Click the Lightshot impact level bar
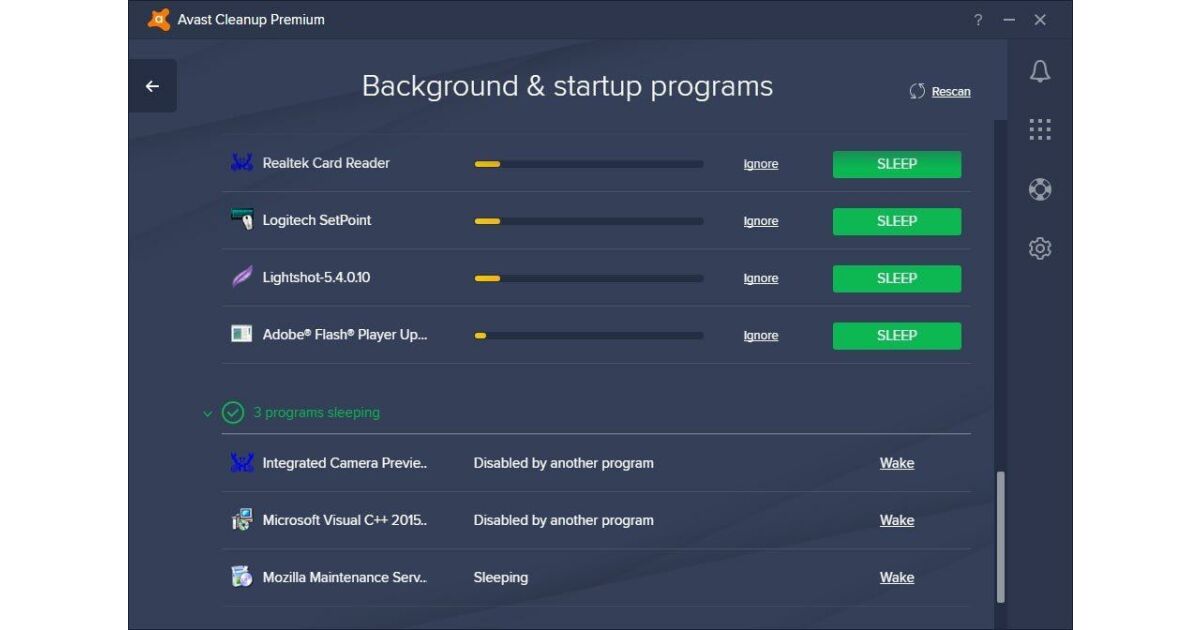The image size is (1200, 630). [x=588, y=278]
